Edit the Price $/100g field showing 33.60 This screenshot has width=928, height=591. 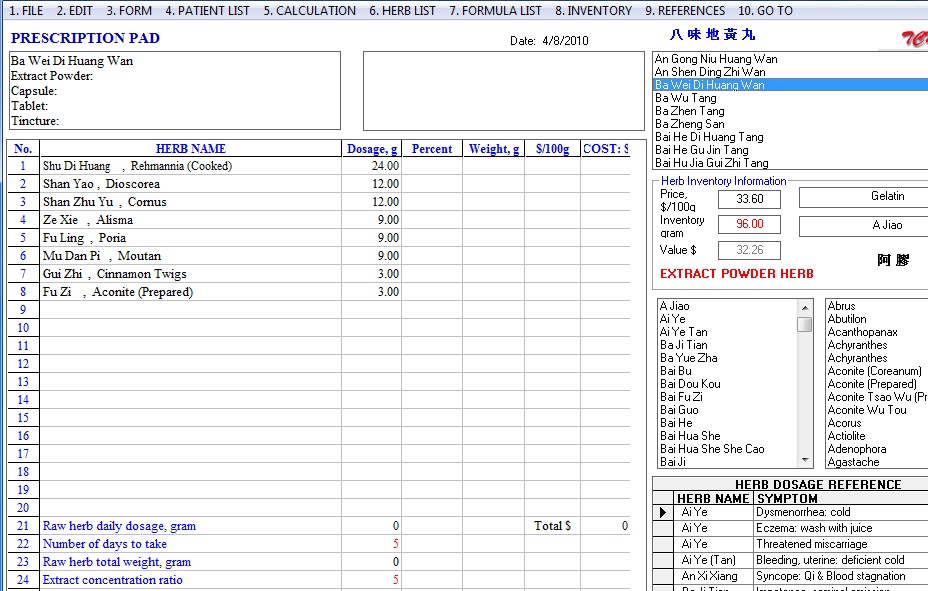click(748, 198)
